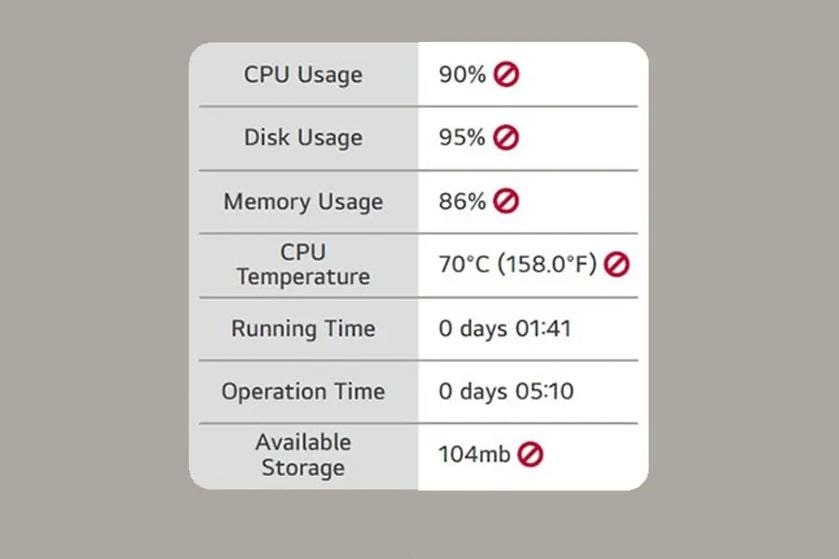This screenshot has width=839, height=559.
Task: Select the warning icon after Memory Usage 86%
Action: (x=506, y=202)
